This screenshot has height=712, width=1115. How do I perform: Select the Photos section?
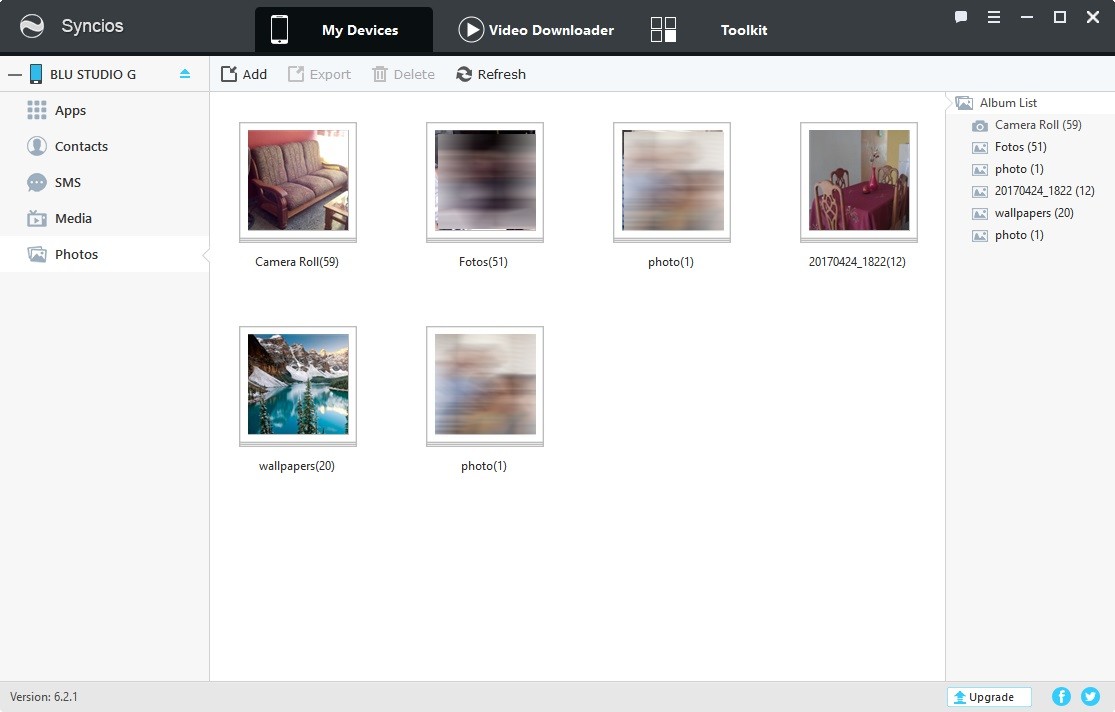(75, 254)
